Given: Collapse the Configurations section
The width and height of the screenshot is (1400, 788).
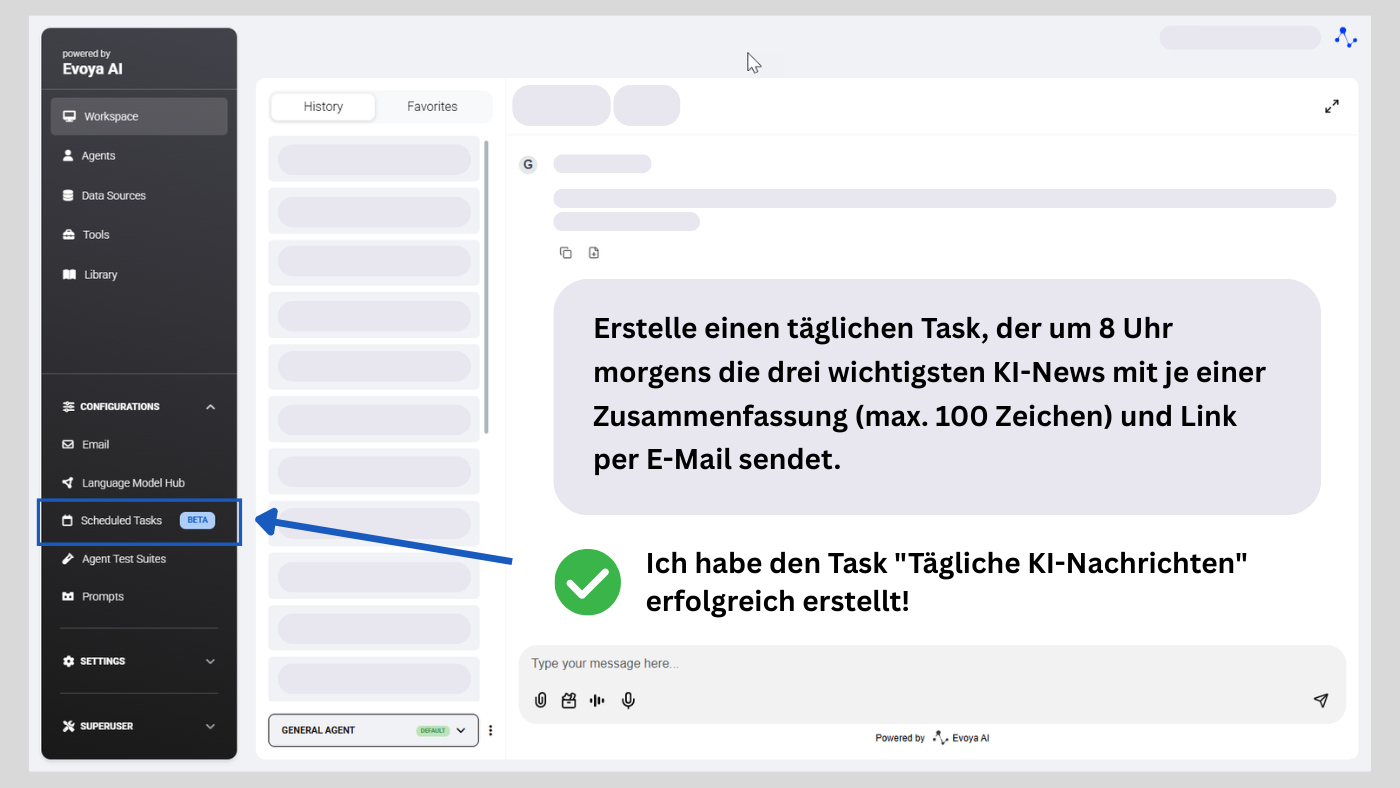Looking at the screenshot, I should 139,407.
